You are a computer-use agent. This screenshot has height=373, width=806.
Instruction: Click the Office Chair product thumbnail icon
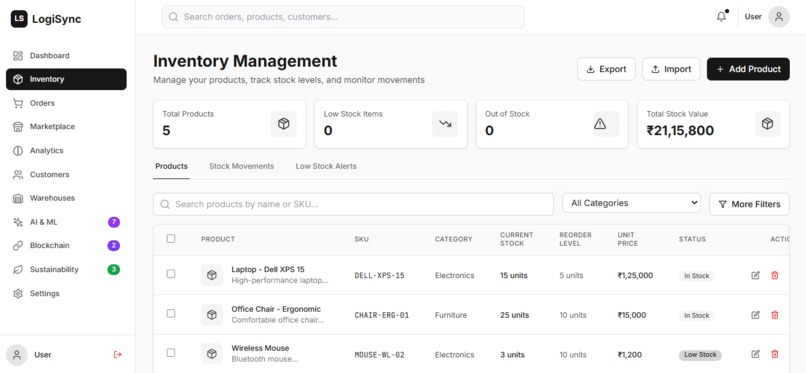pyautogui.click(x=212, y=314)
